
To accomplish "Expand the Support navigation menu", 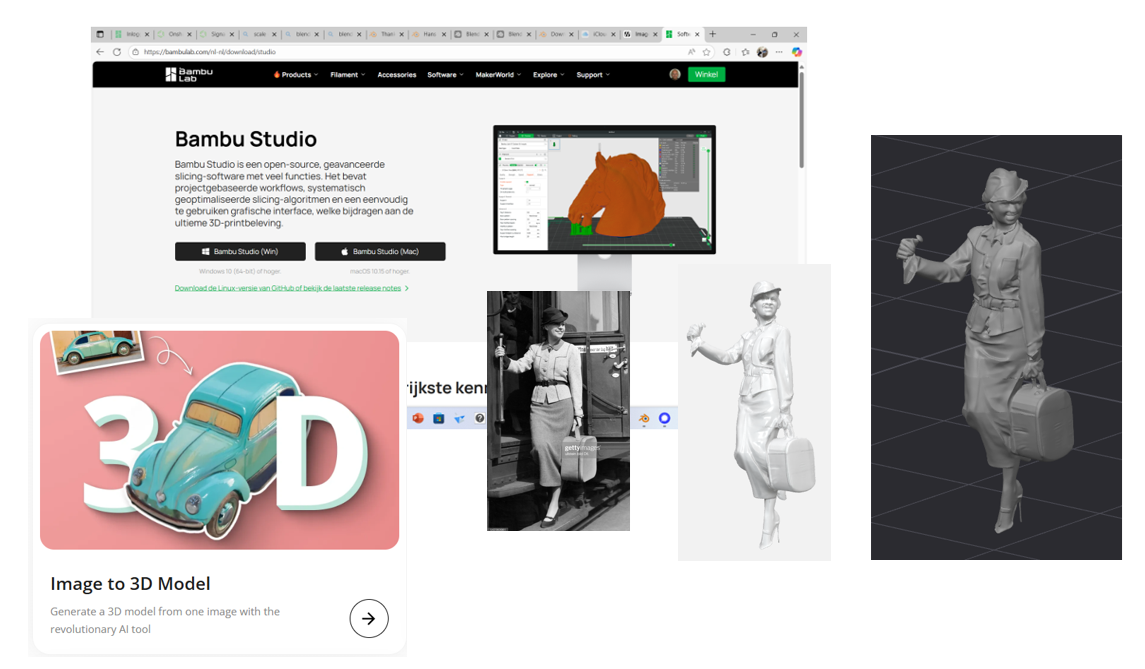I will click(x=592, y=75).
